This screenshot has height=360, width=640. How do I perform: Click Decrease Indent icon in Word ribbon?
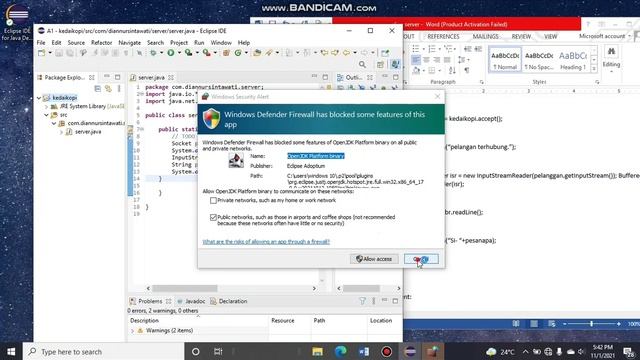coord(467,49)
